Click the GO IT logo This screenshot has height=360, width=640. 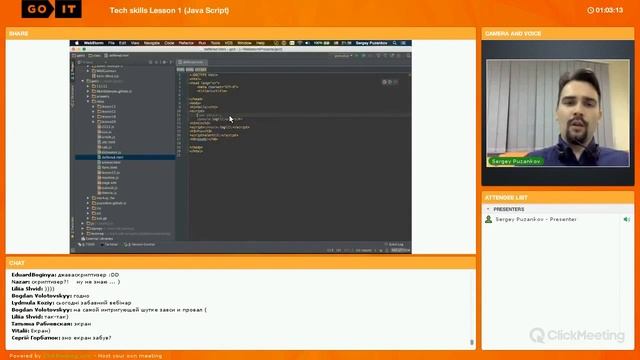point(51,9)
